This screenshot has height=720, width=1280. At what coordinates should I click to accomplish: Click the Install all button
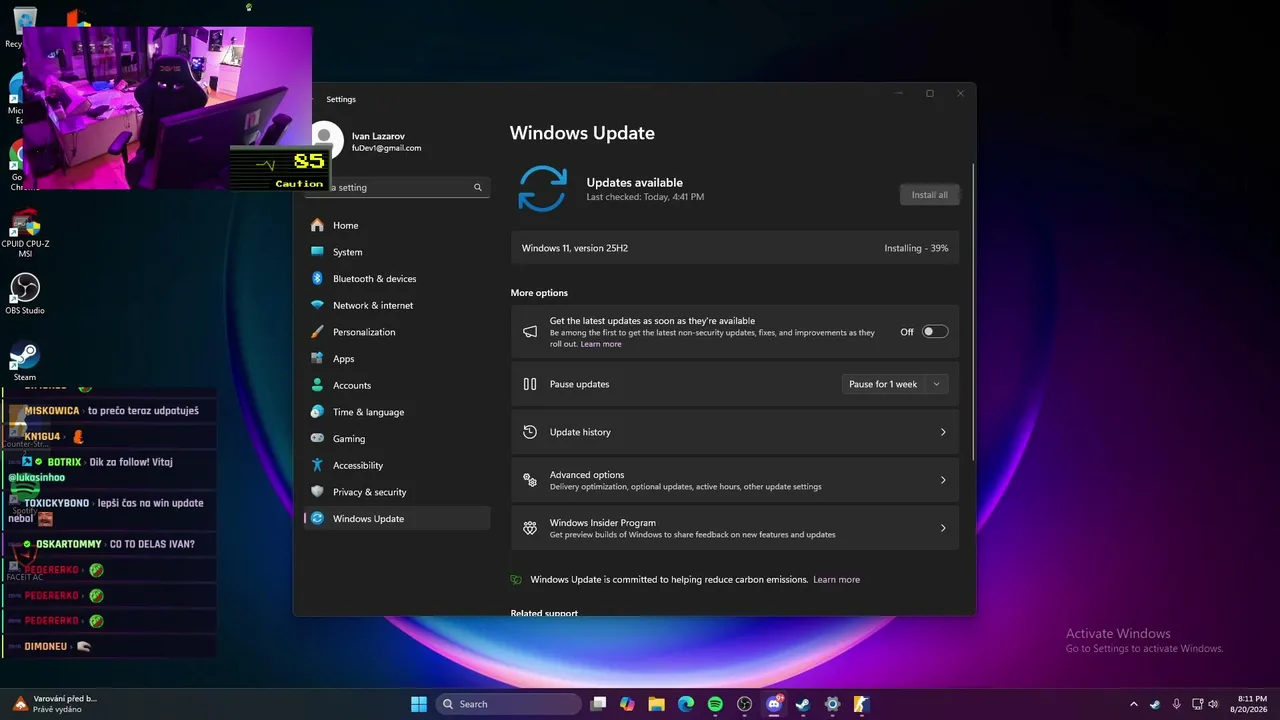pyautogui.click(x=929, y=195)
